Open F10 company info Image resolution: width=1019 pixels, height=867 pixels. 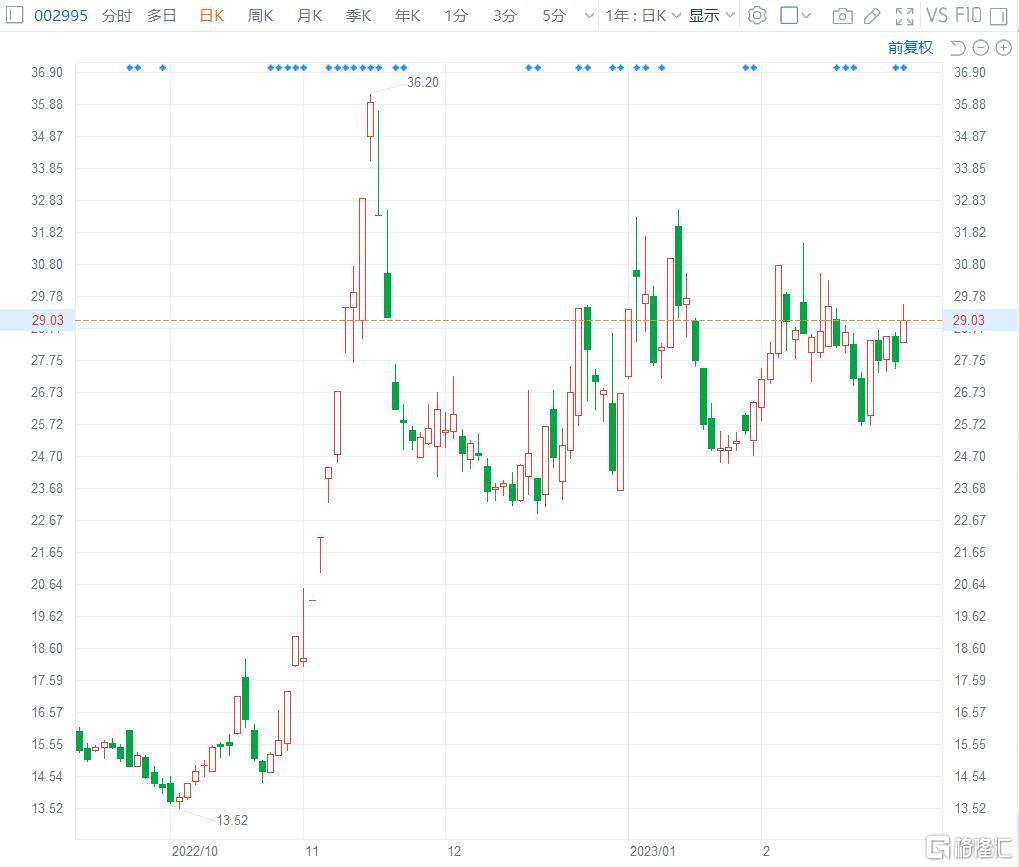click(968, 15)
